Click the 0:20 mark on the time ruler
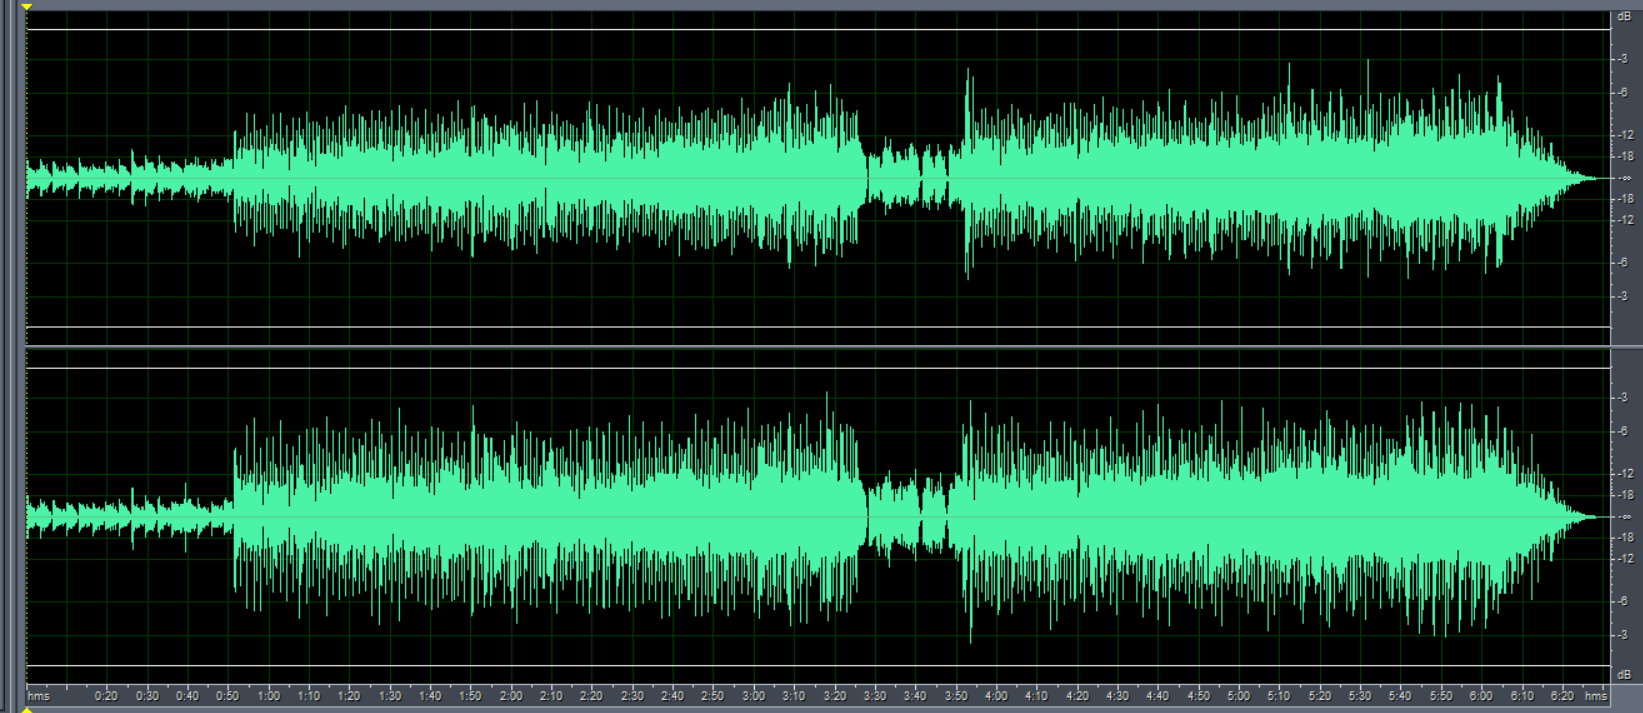Screen dimensions: 1643x713 [106, 696]
